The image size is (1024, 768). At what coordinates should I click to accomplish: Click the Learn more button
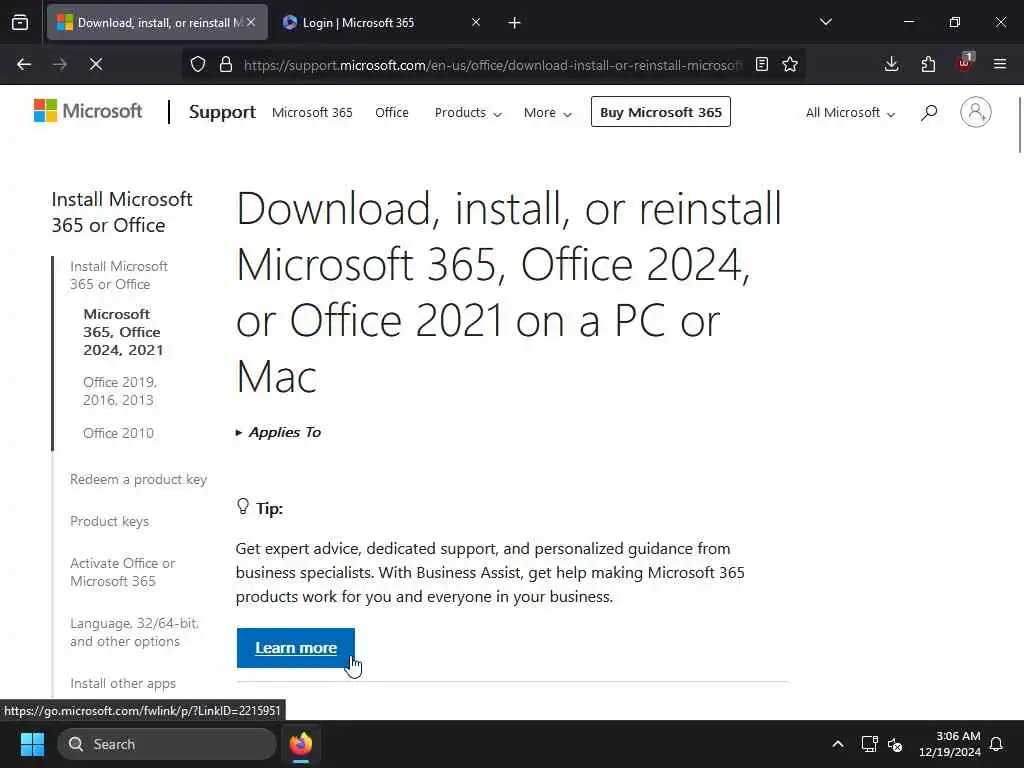click(296, 648)
